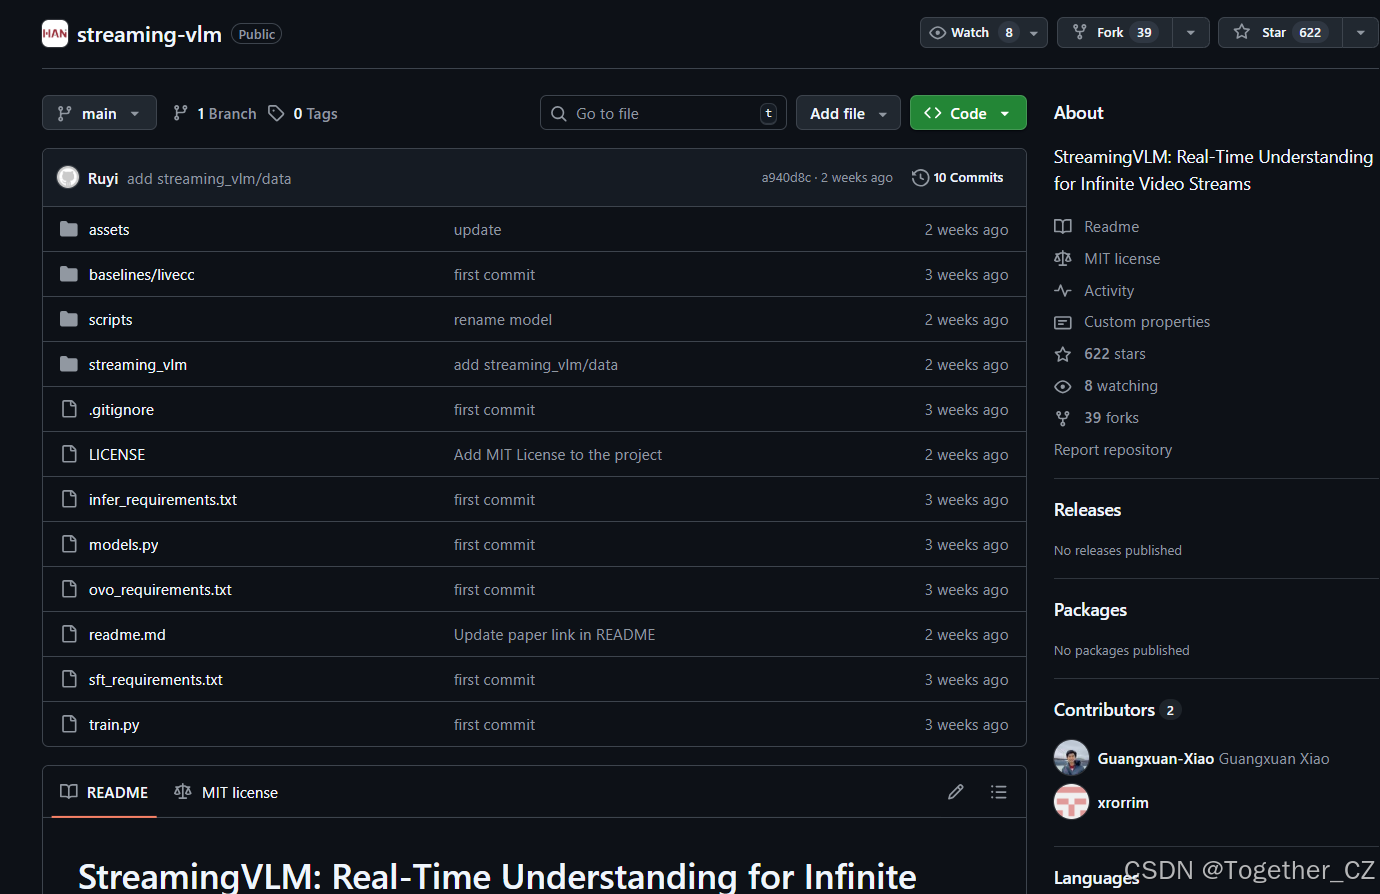Click the branch icon beside 1 Branch

182,113
